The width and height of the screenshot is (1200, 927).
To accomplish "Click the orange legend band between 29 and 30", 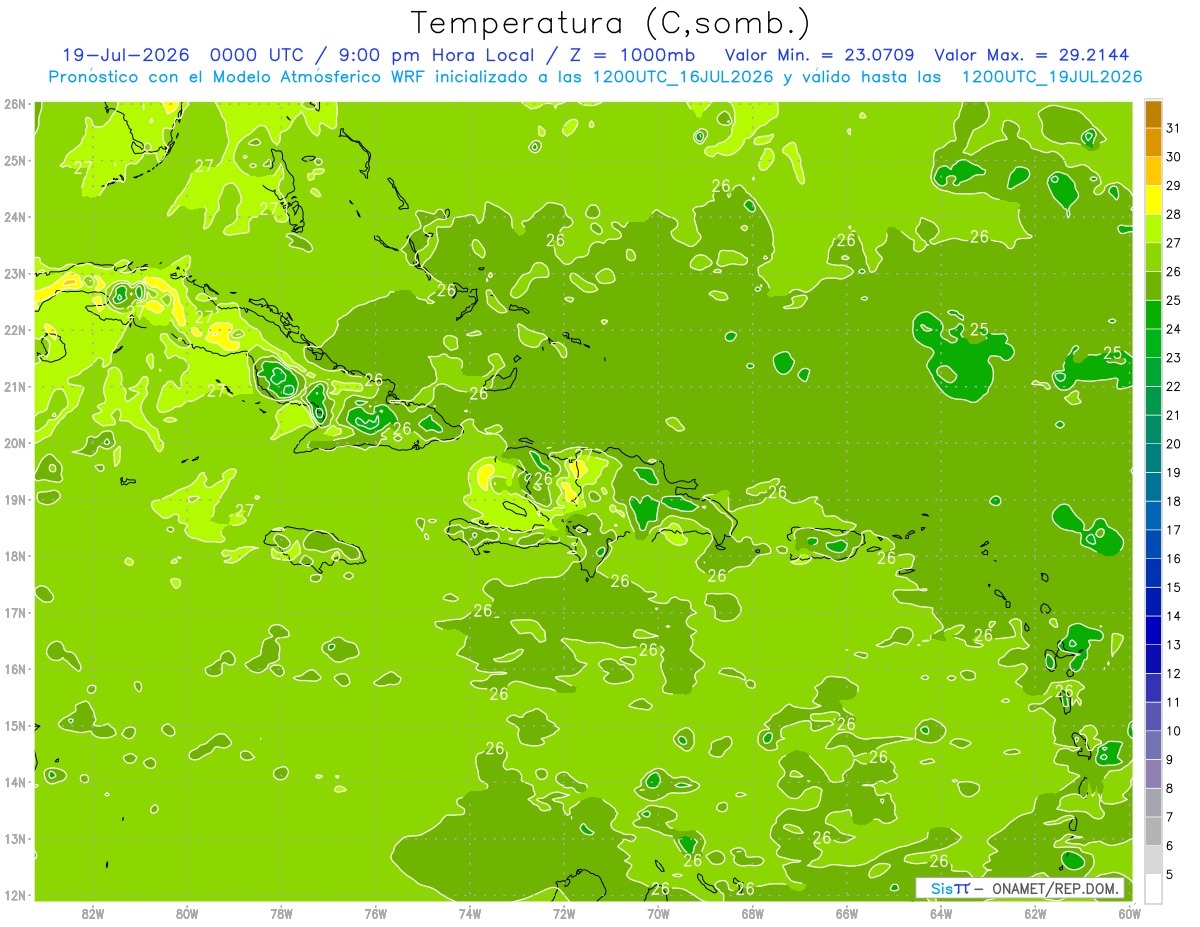I will [x=1153, y=172].
